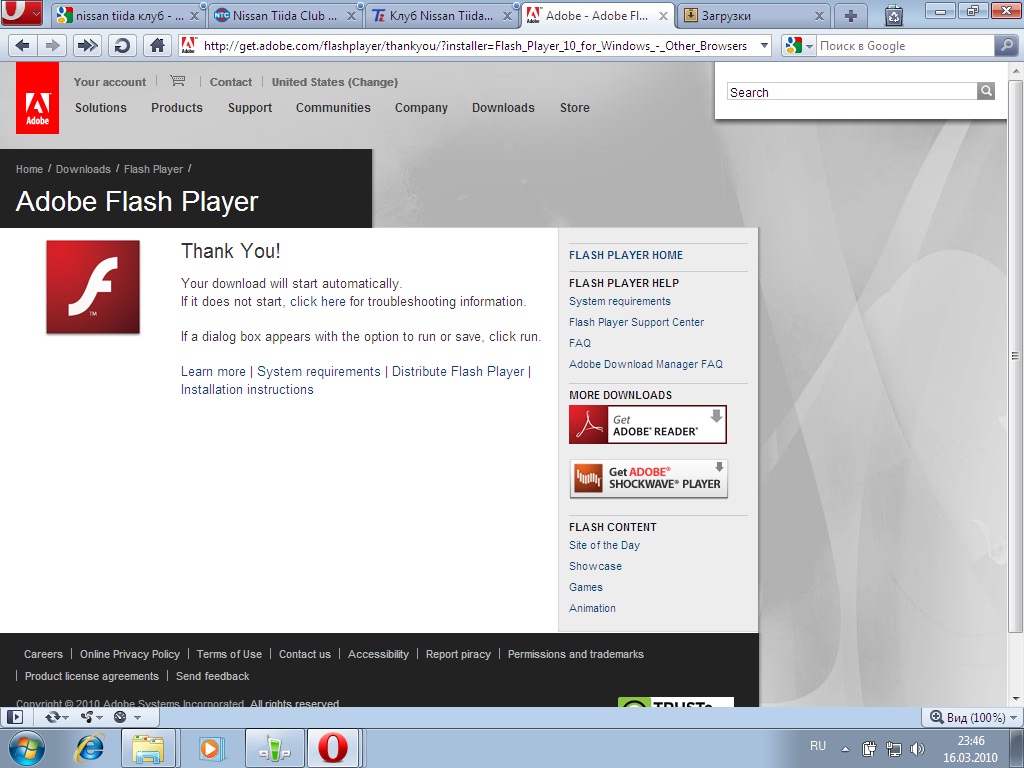Go forward with the browser Forward arrow
Screen dimensions: 1024x768
53,45
